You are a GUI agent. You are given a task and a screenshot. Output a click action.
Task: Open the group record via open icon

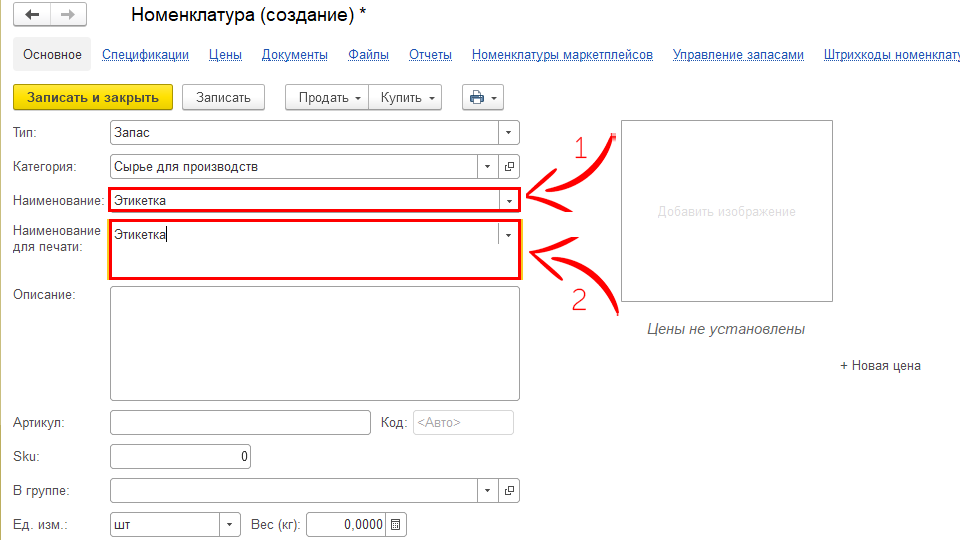[509, 491]
